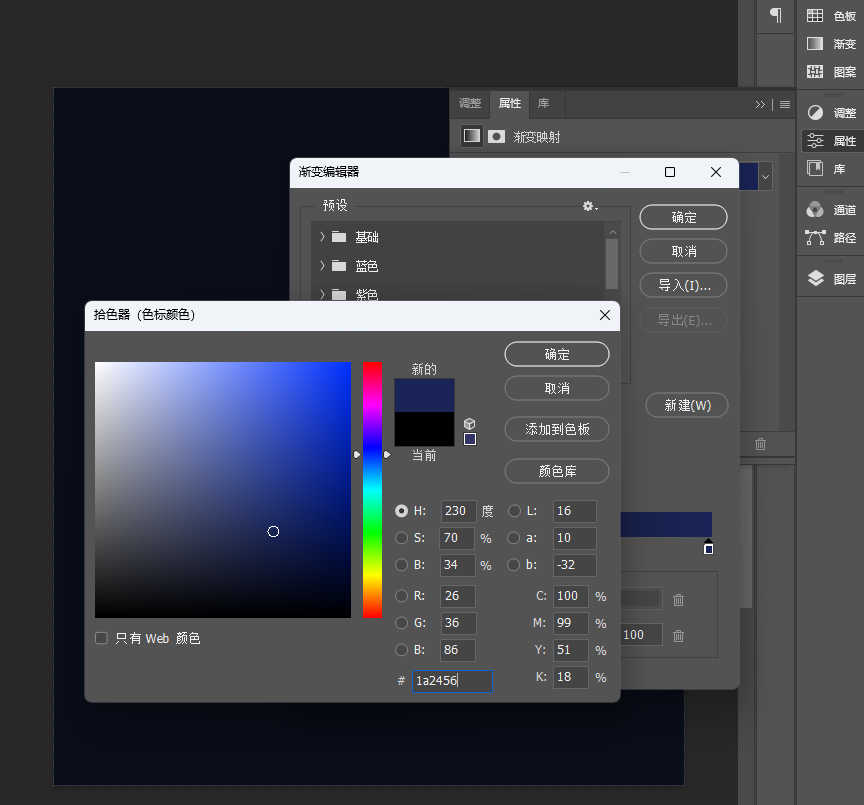The height and width of the screenshot is (805, 864).
Task: Open the paragraph panel icon
Action: [x=776, y=15]
